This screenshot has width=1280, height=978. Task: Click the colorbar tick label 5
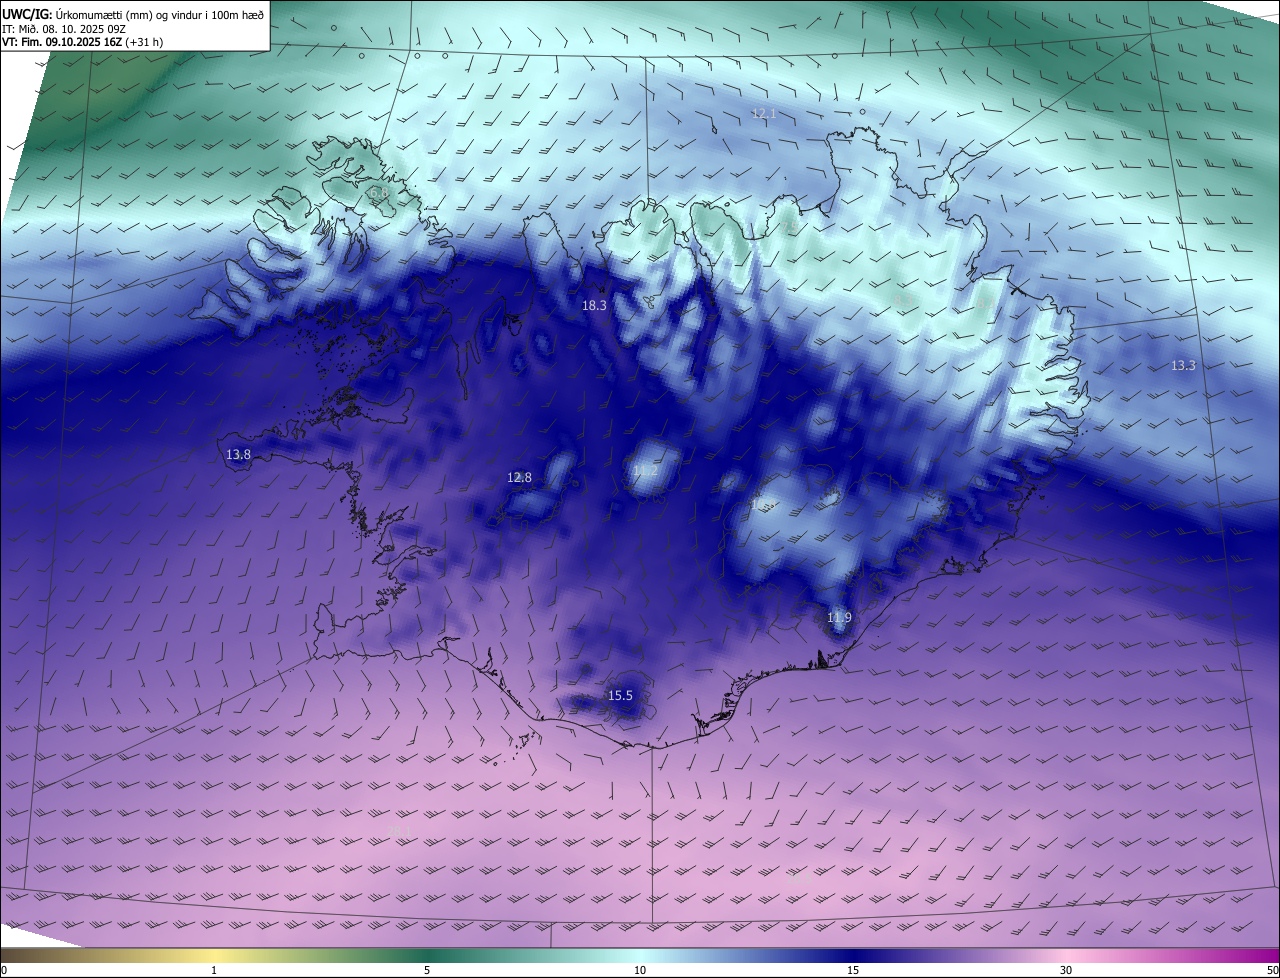point(427,970)
